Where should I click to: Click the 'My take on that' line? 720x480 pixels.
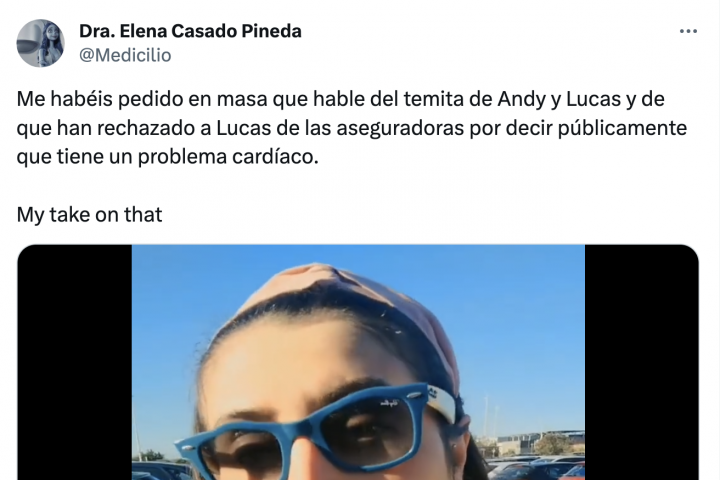pos(90,215)
